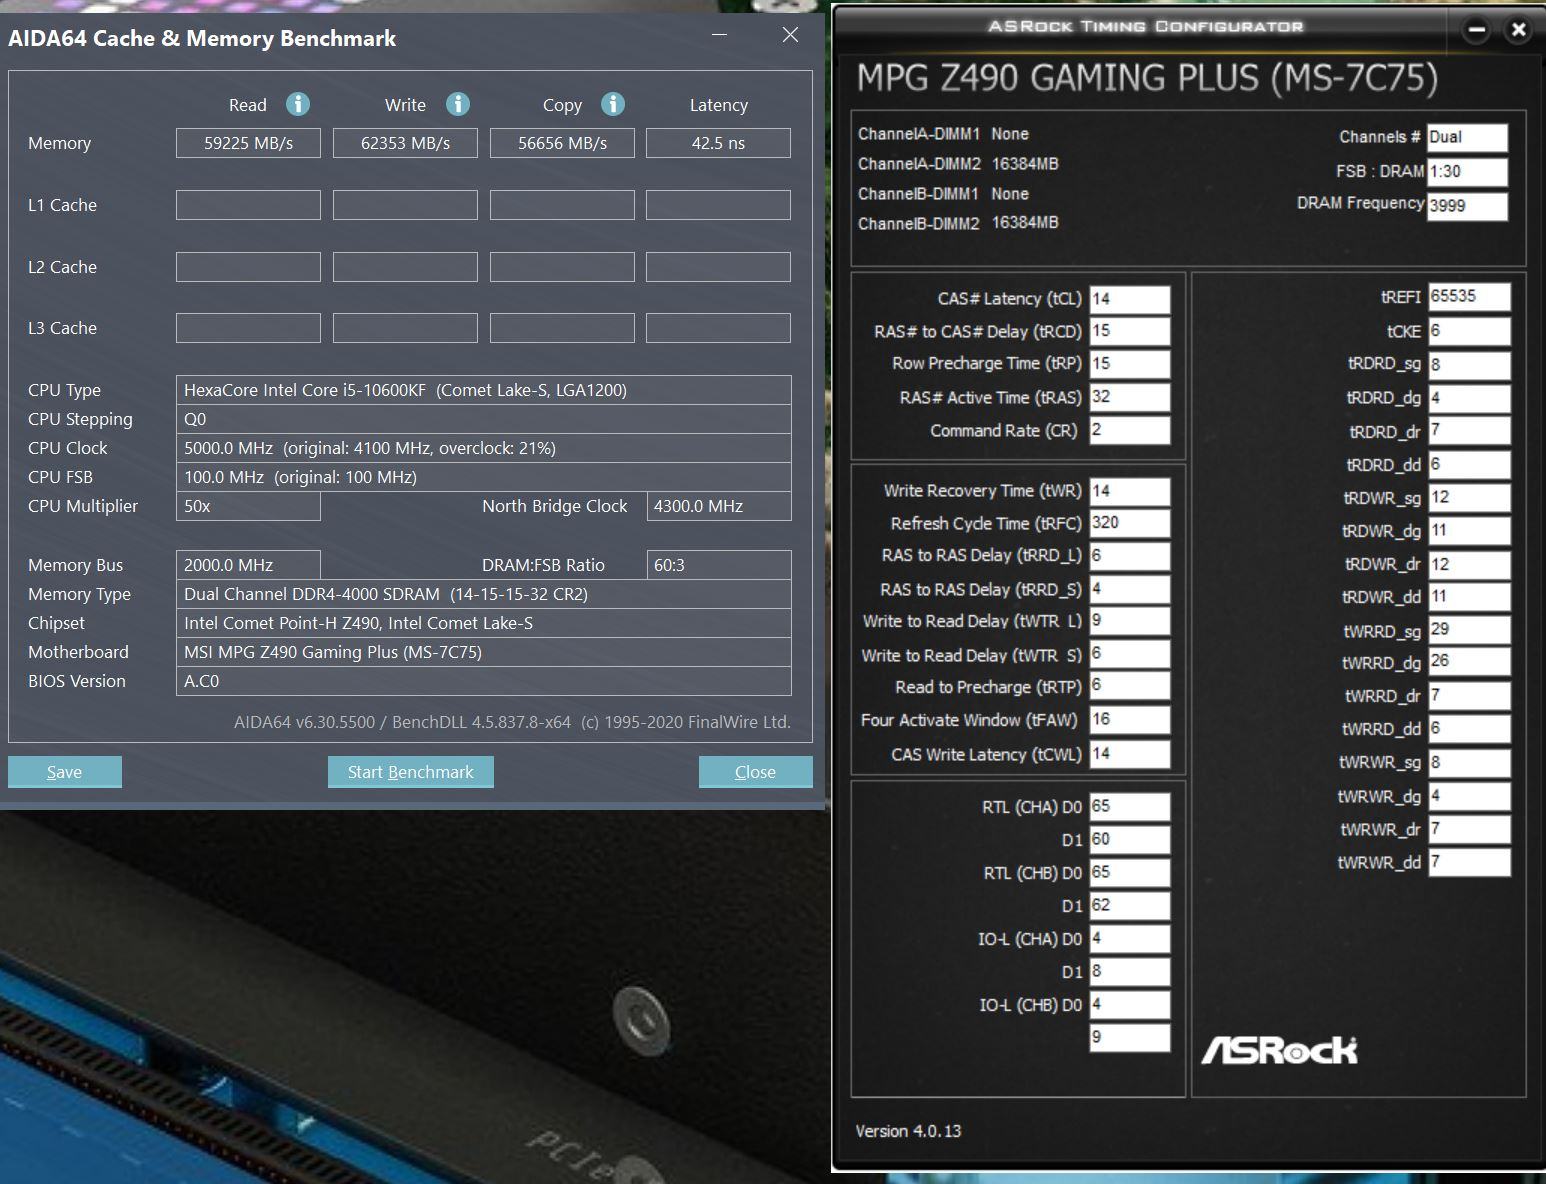Viewport: 1546px width, 1184px height.
Task: Click the CAS Write Latency (tCWL) field
Action: pos(1130,754)
